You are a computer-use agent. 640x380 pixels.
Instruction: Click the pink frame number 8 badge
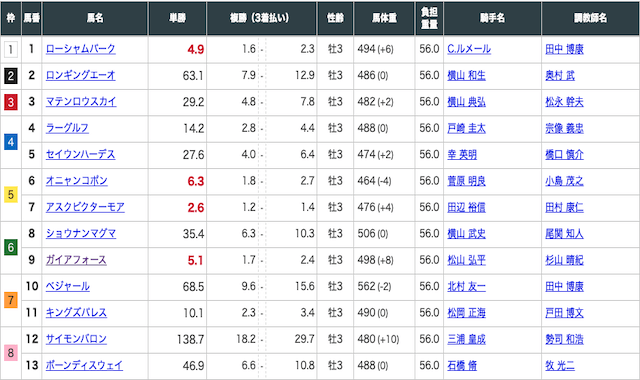point(11,353)
